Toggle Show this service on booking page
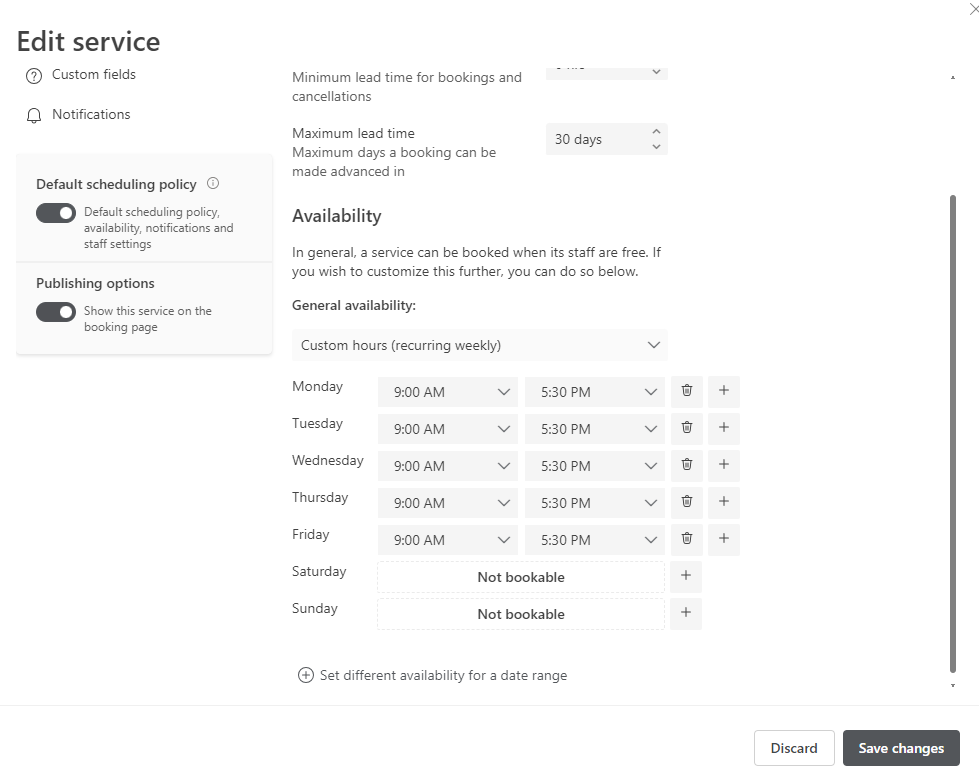The image size is (979, 774). click(56, 312)
